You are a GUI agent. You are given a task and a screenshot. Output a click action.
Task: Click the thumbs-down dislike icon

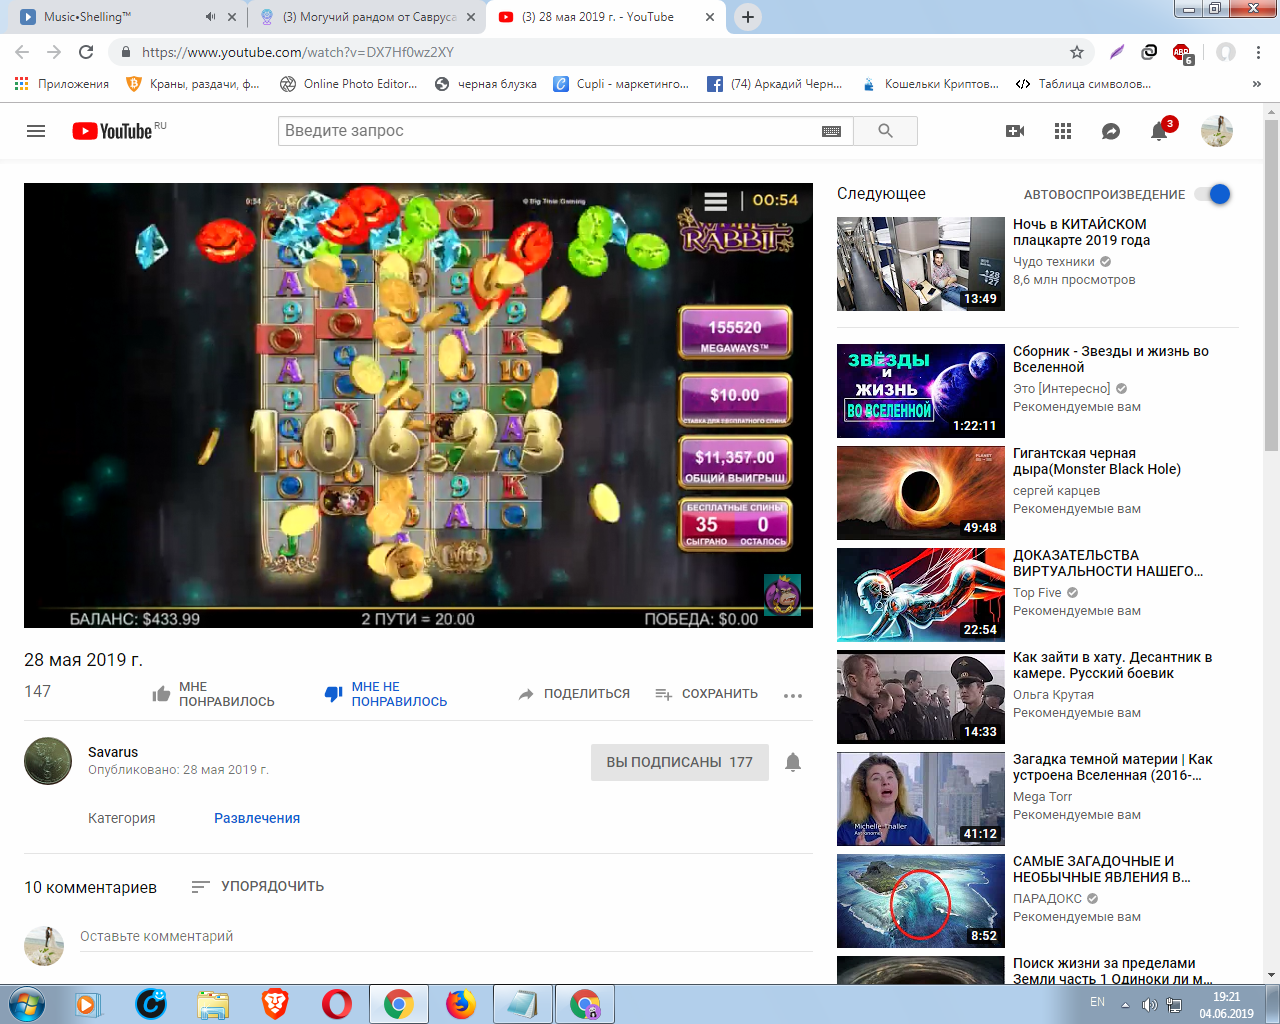[x=334, y=694]
